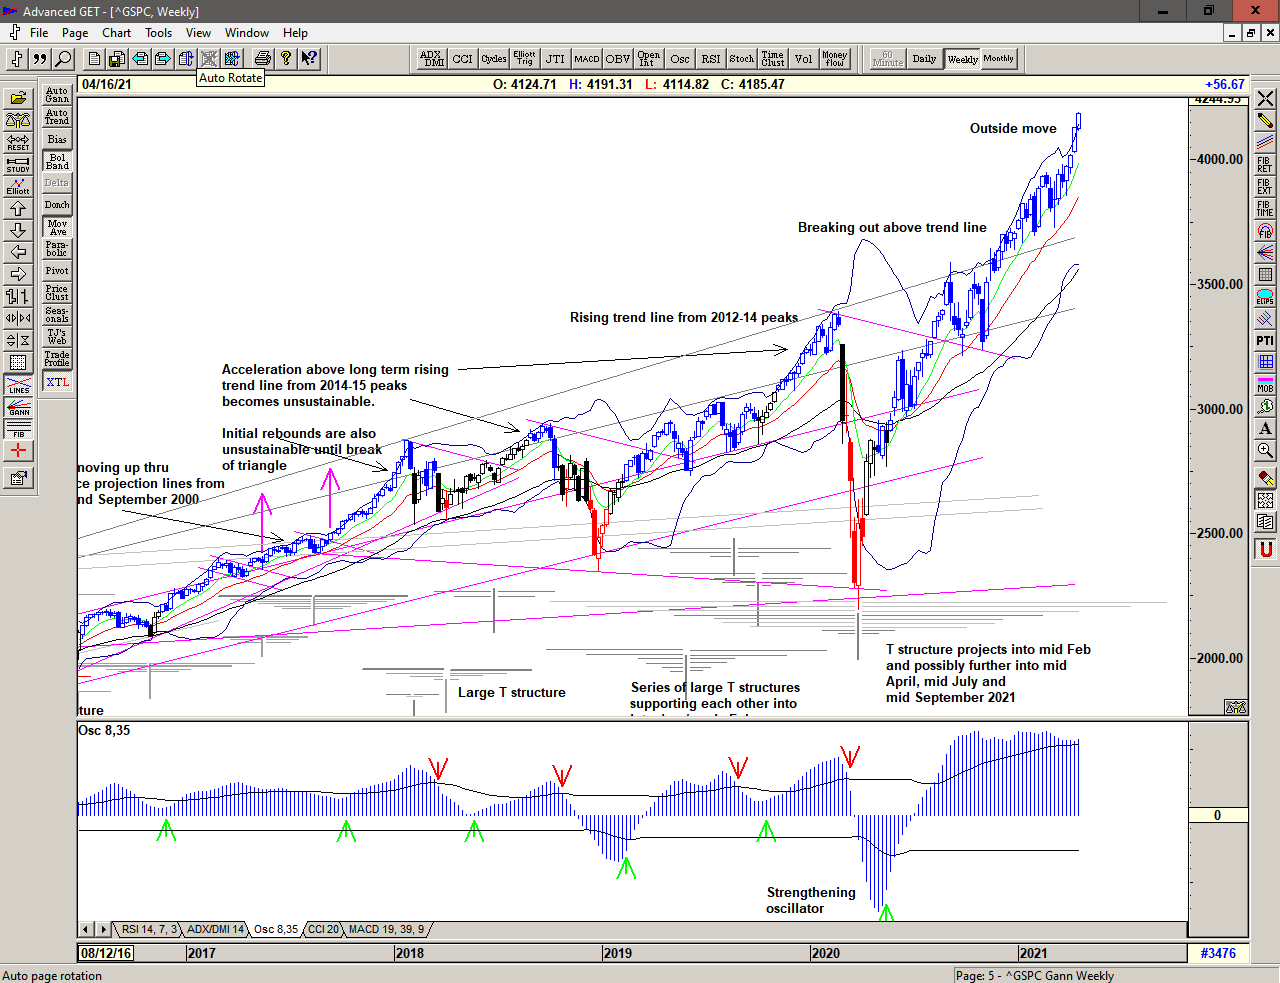Toggle the Bol Band study

click(x=57, y=161)
